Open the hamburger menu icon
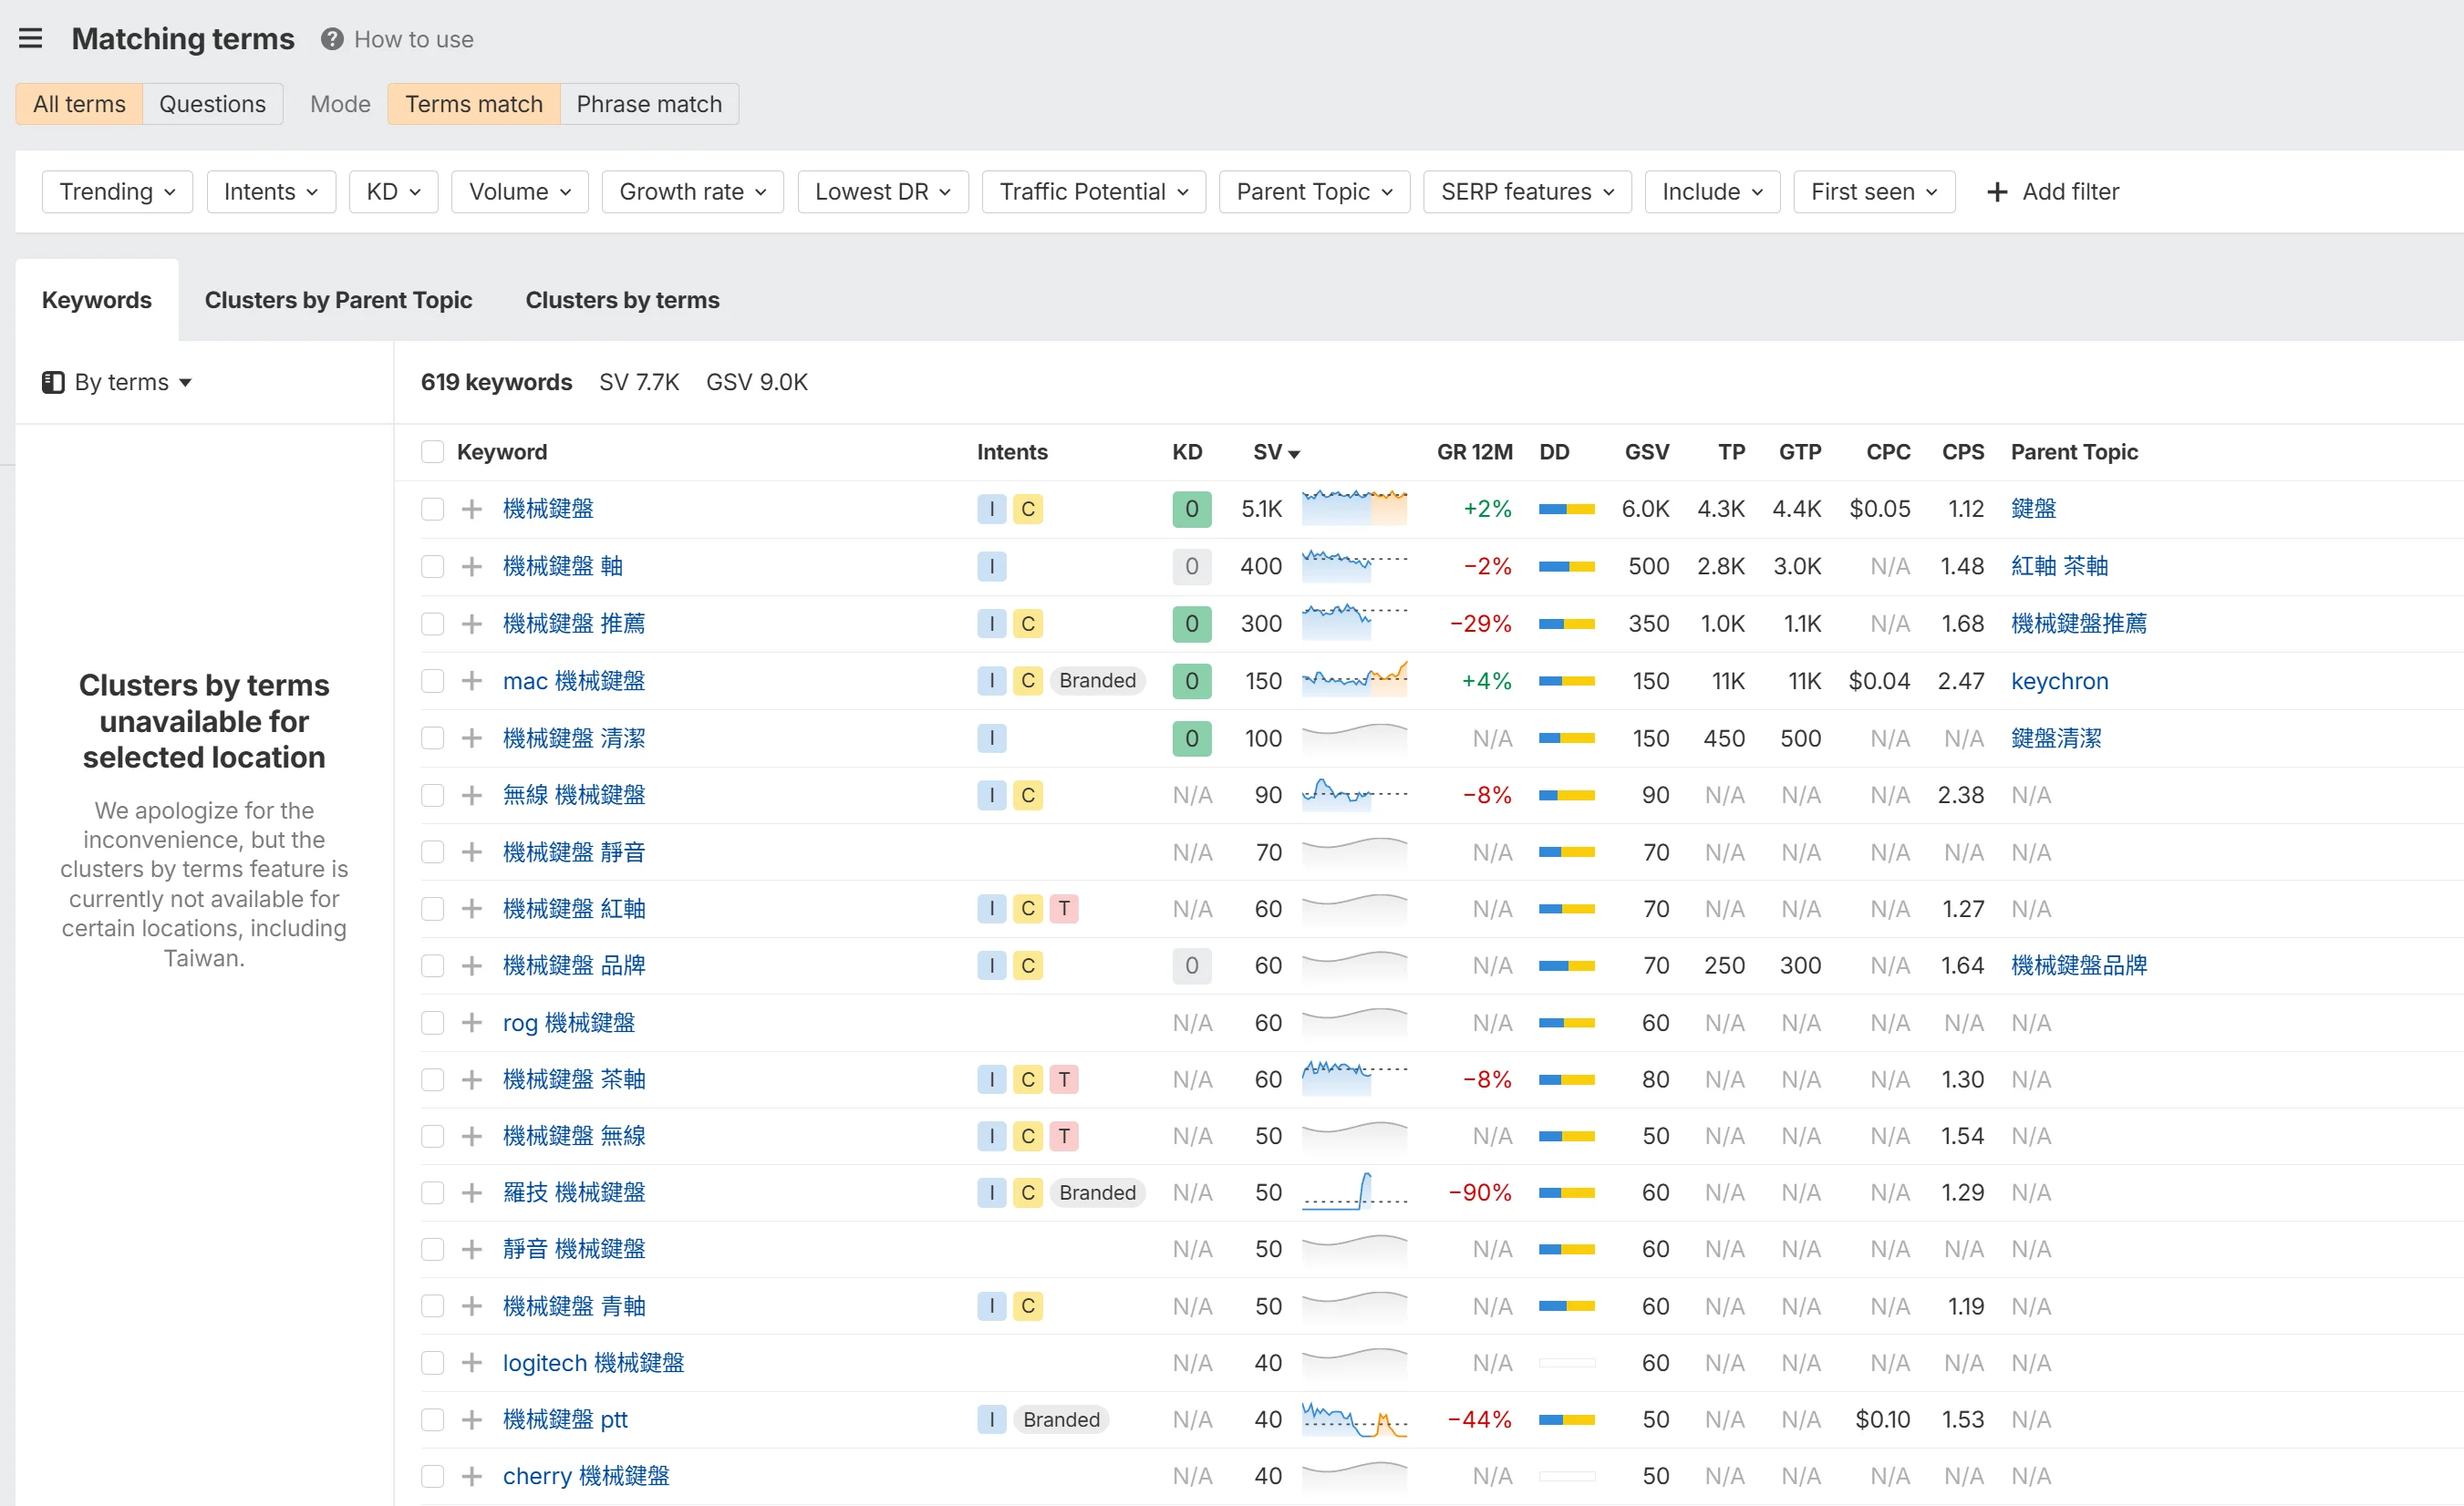The height and width of the screenshot is (1506, 2464). click(30, 39)
